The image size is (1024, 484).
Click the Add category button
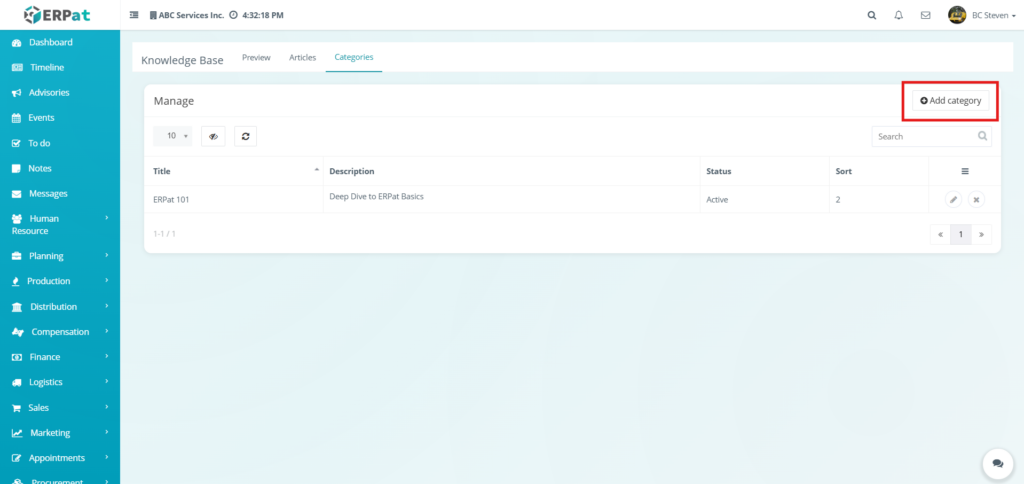[950, 100]
